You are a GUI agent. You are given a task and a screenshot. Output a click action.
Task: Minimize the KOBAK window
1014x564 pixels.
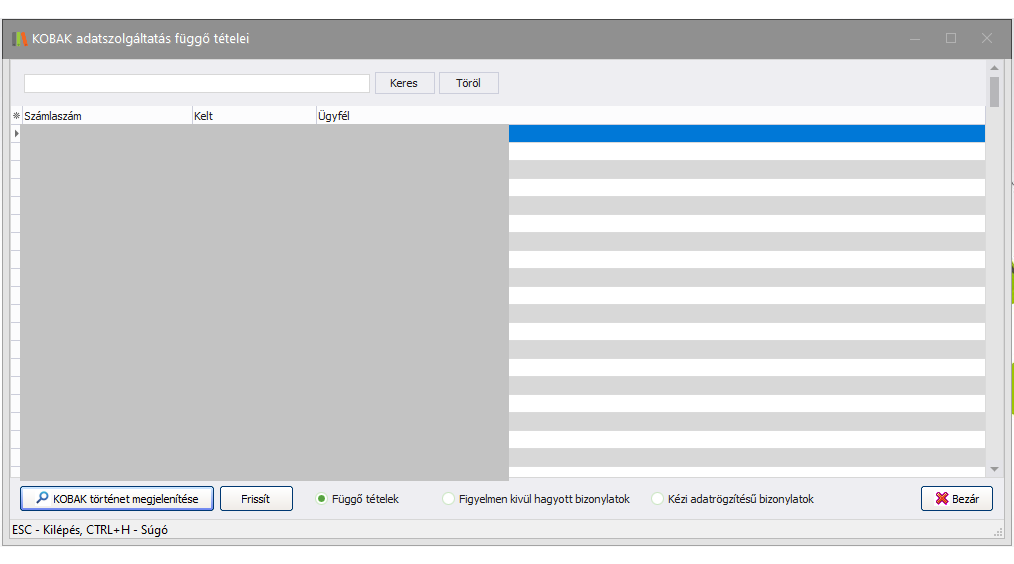pyautogui.click(x=914, y=39)
